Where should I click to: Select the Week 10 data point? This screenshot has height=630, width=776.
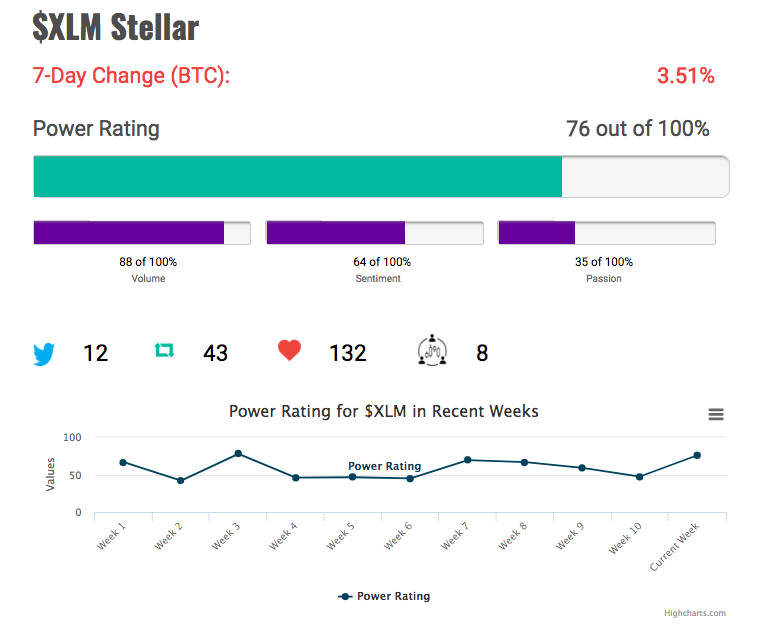pos(639,477)
